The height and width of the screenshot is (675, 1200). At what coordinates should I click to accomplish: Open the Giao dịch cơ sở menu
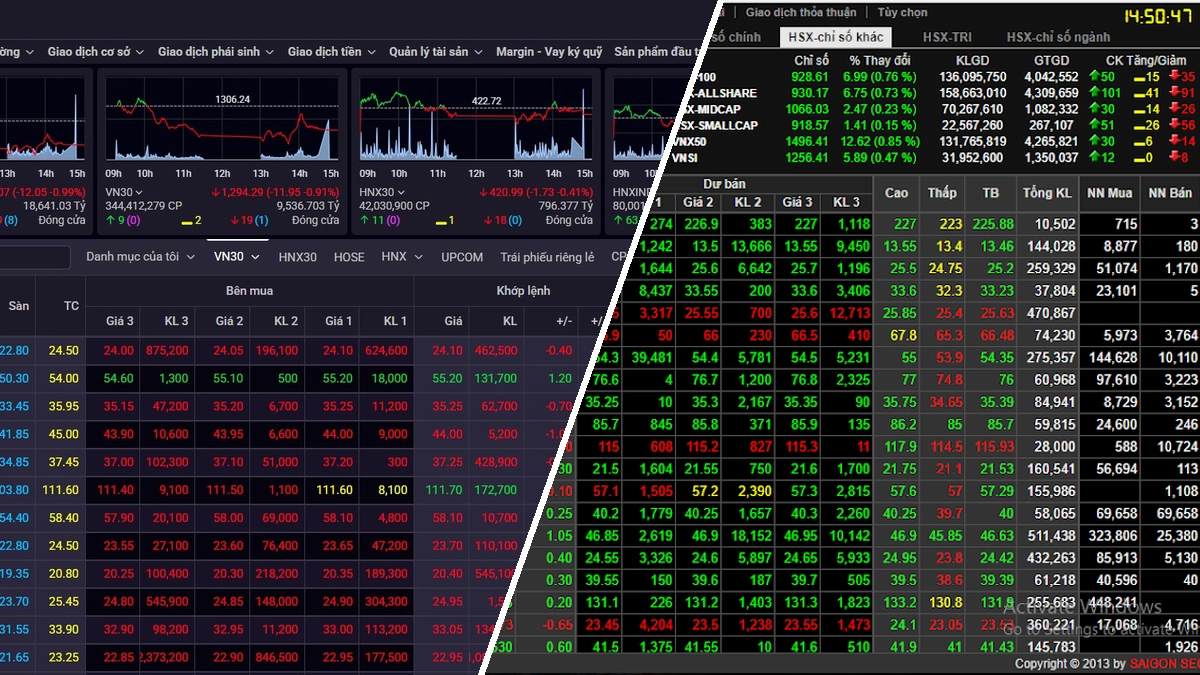95,52
